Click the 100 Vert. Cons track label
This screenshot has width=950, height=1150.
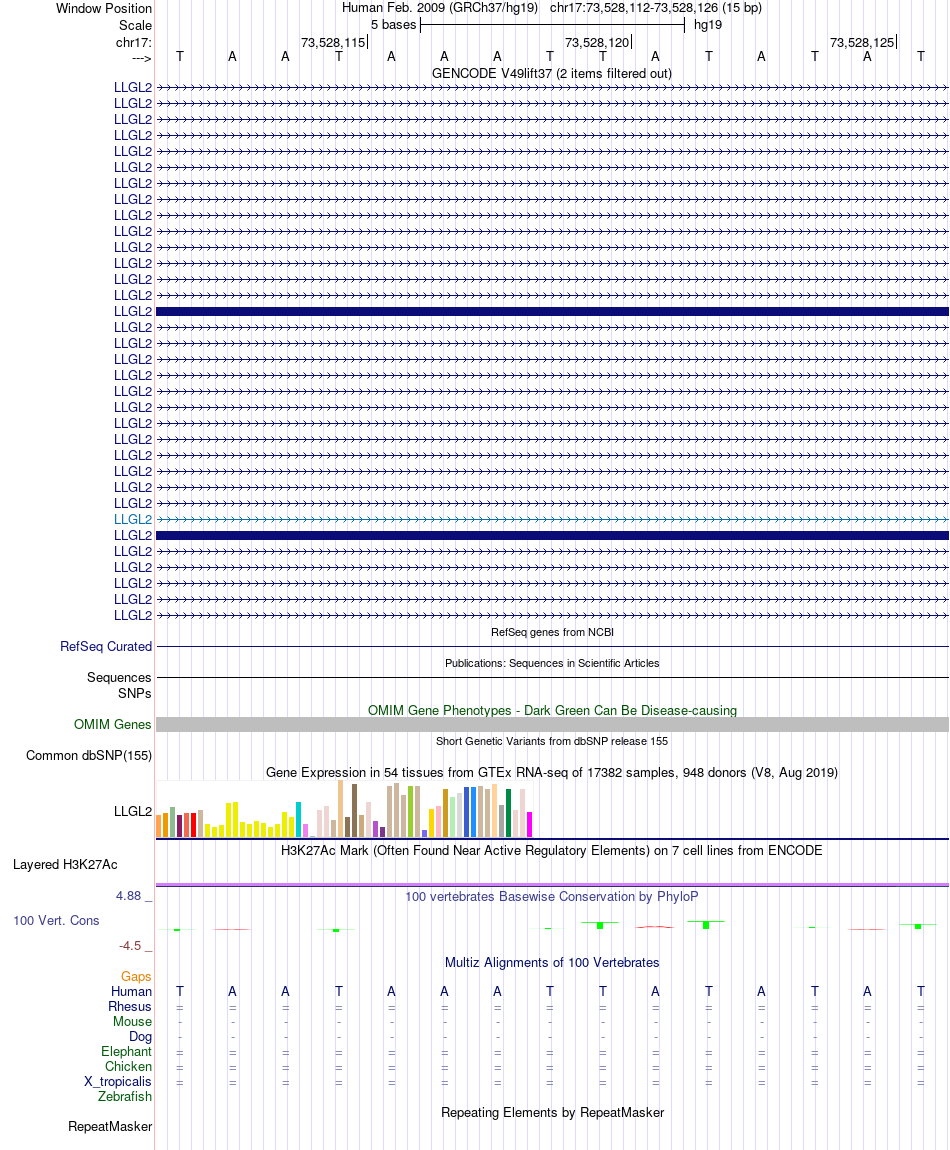coord(56,920)
